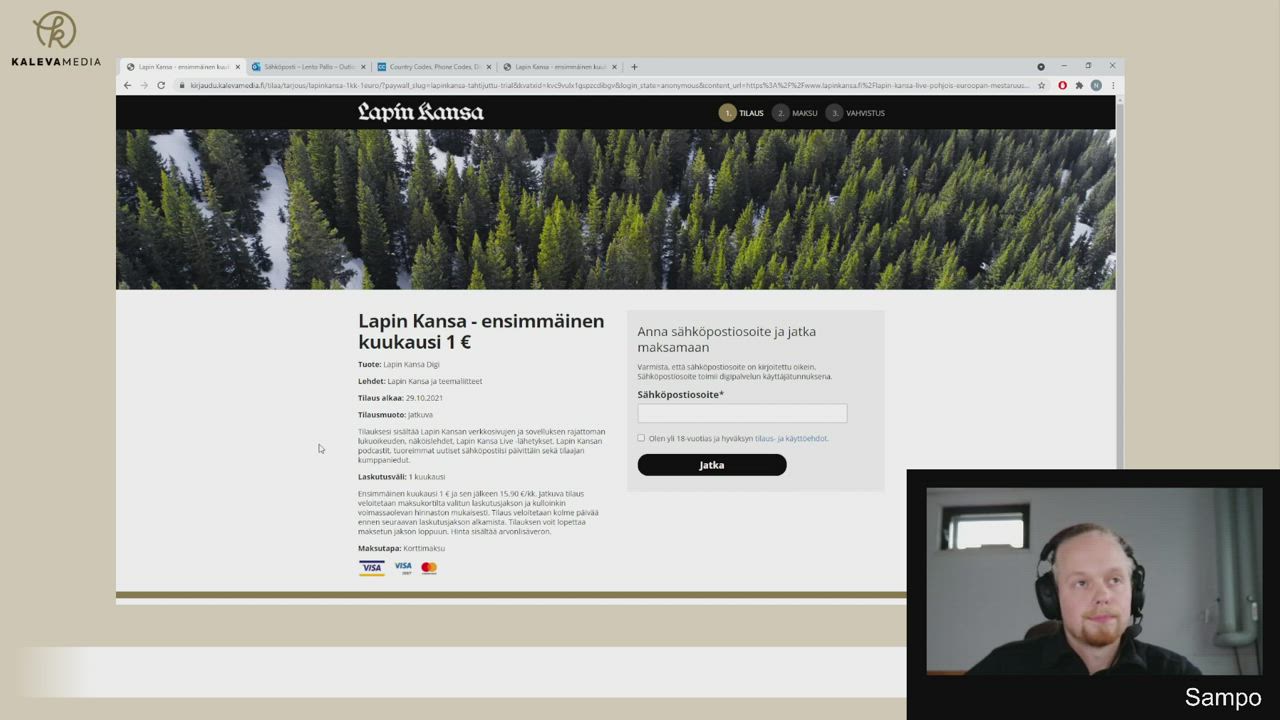Bookmark the page with the star icon
1280x720 pixels.
coord(1041,85)
